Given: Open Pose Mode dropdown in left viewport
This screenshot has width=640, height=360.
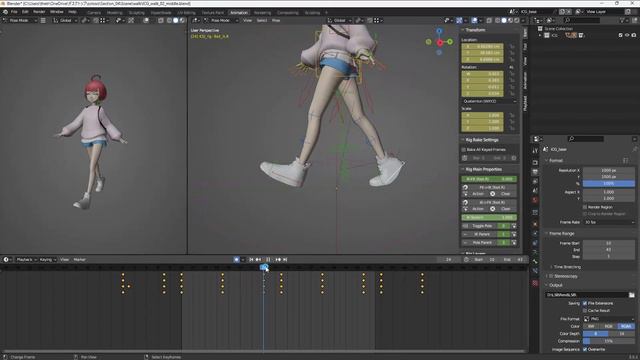Looking at the screenshot, I should pyautogui.click(x=20, y=20).
